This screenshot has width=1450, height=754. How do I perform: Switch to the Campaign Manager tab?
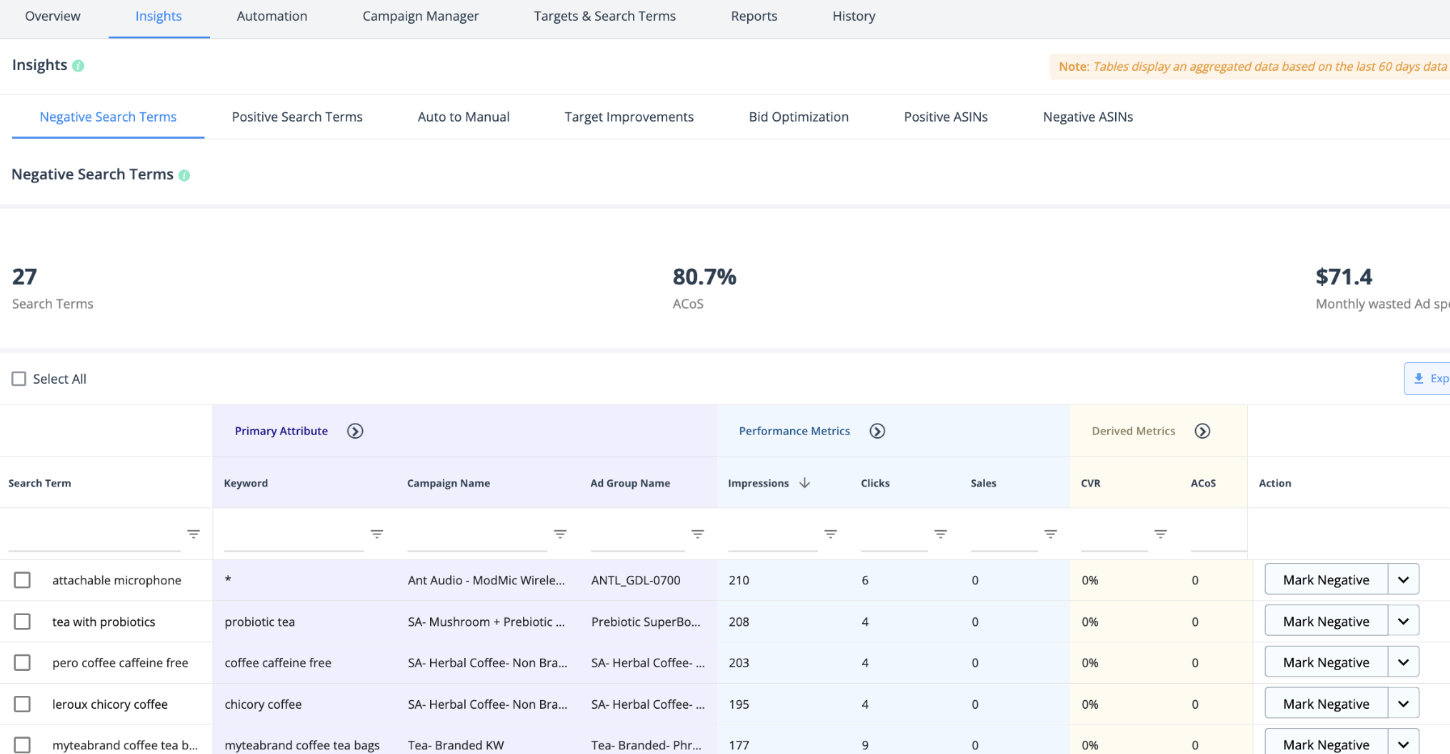[x=420, y=17]
